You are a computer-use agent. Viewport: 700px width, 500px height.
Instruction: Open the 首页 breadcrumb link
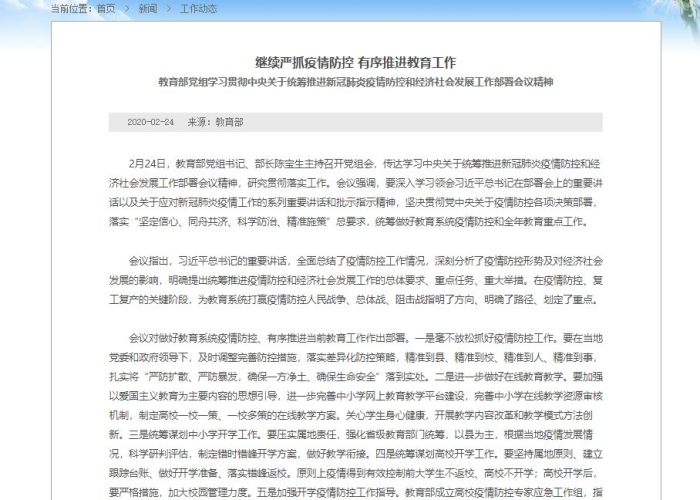[106, 8]
